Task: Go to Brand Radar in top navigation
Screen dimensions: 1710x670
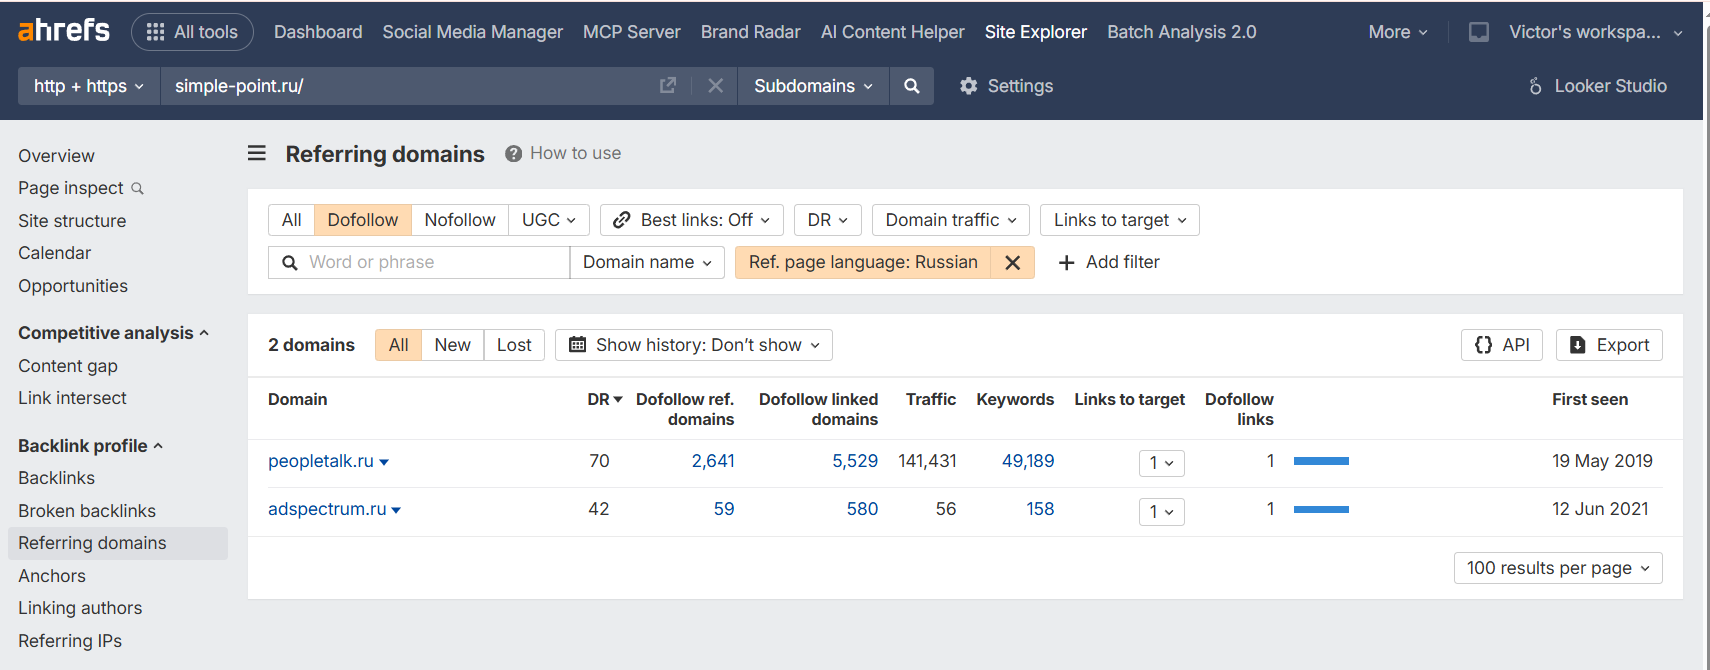Action: pos(750,32)
